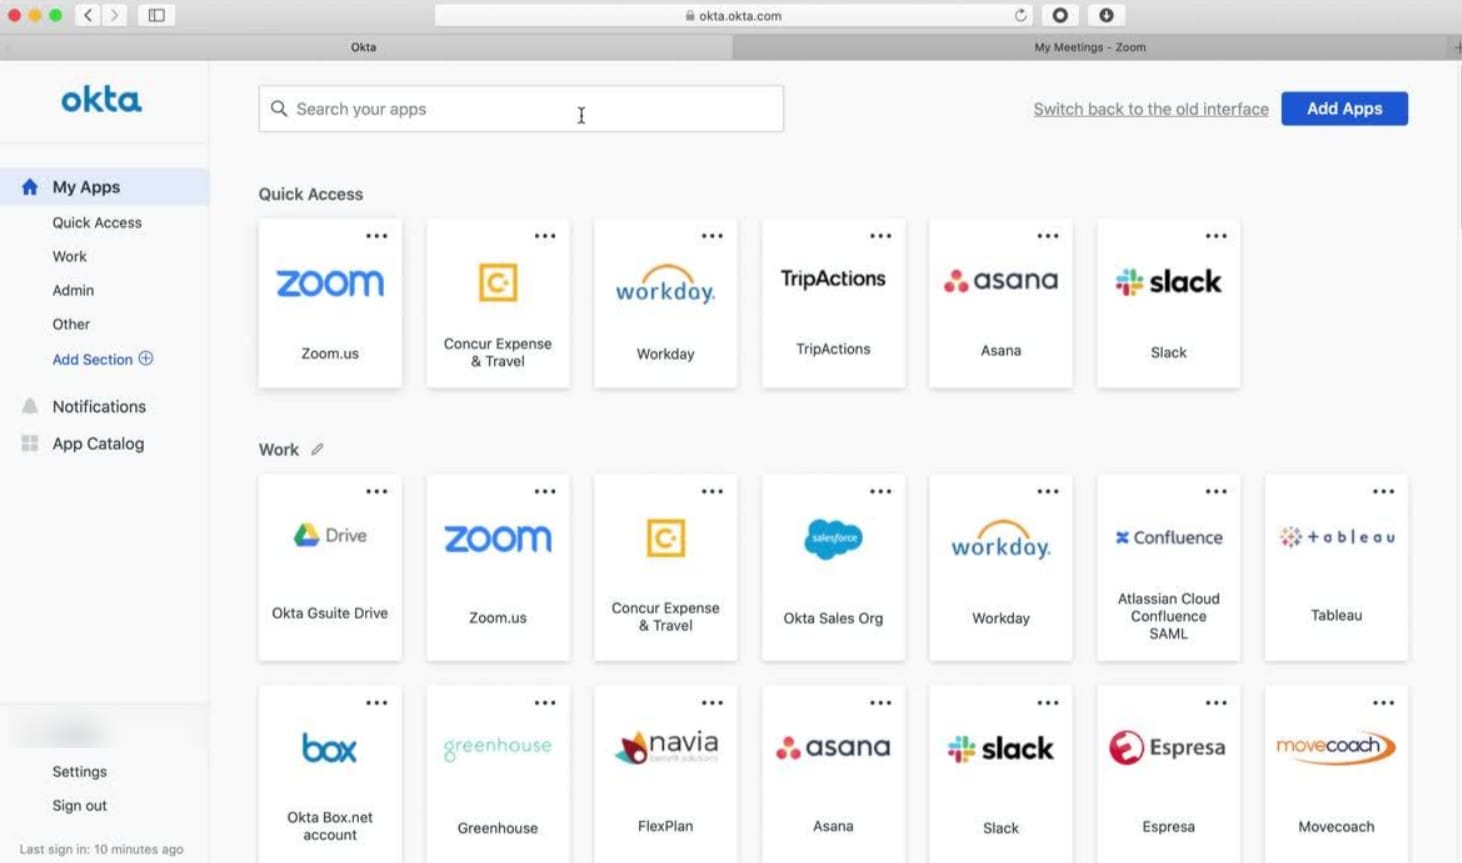This screenshot has height=863, width=1462.
Task: Open the Box card's three-dot menu
Action: [377, 703]
